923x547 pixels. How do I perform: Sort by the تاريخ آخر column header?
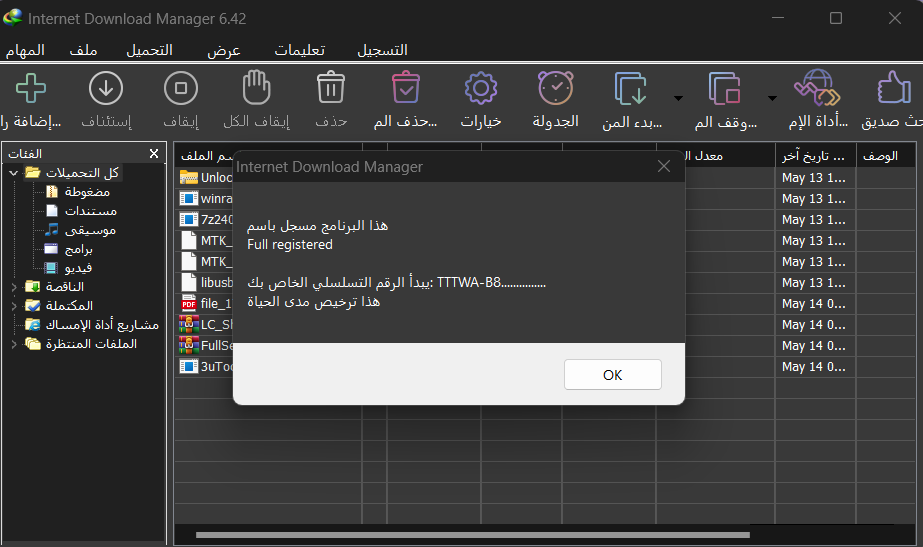point(815,156)
